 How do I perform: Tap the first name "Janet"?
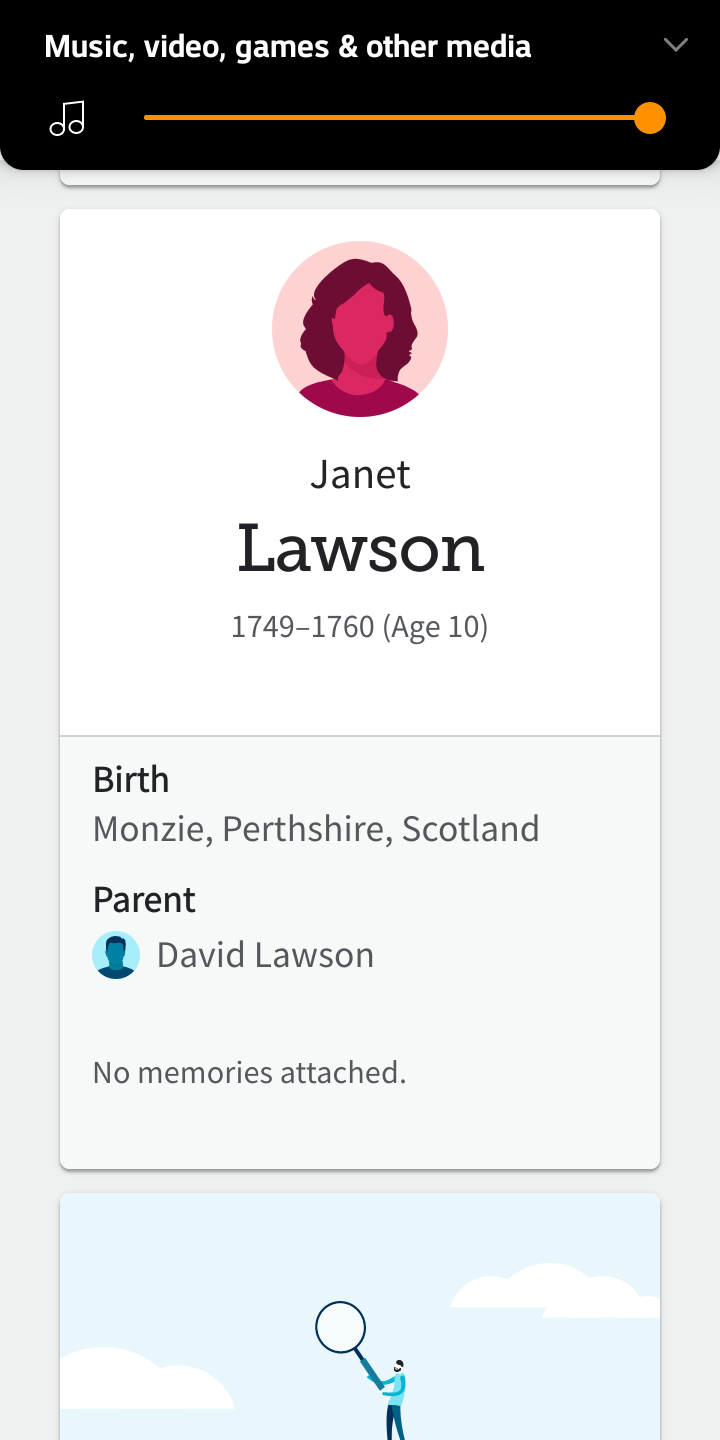pyautogui.click(x=360, y=474)
